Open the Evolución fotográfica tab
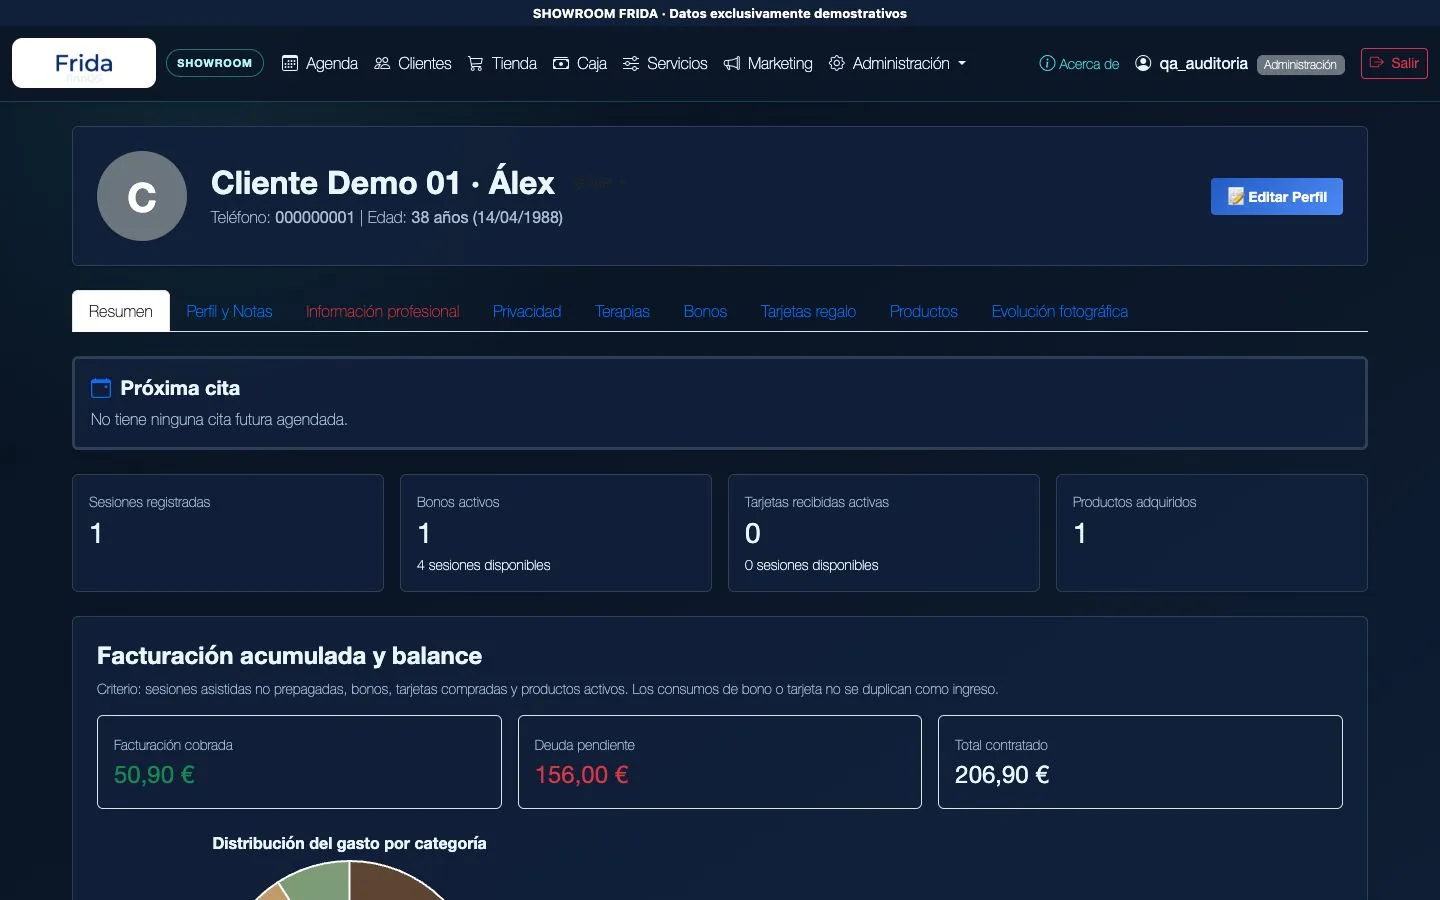 coord(1060,311)
